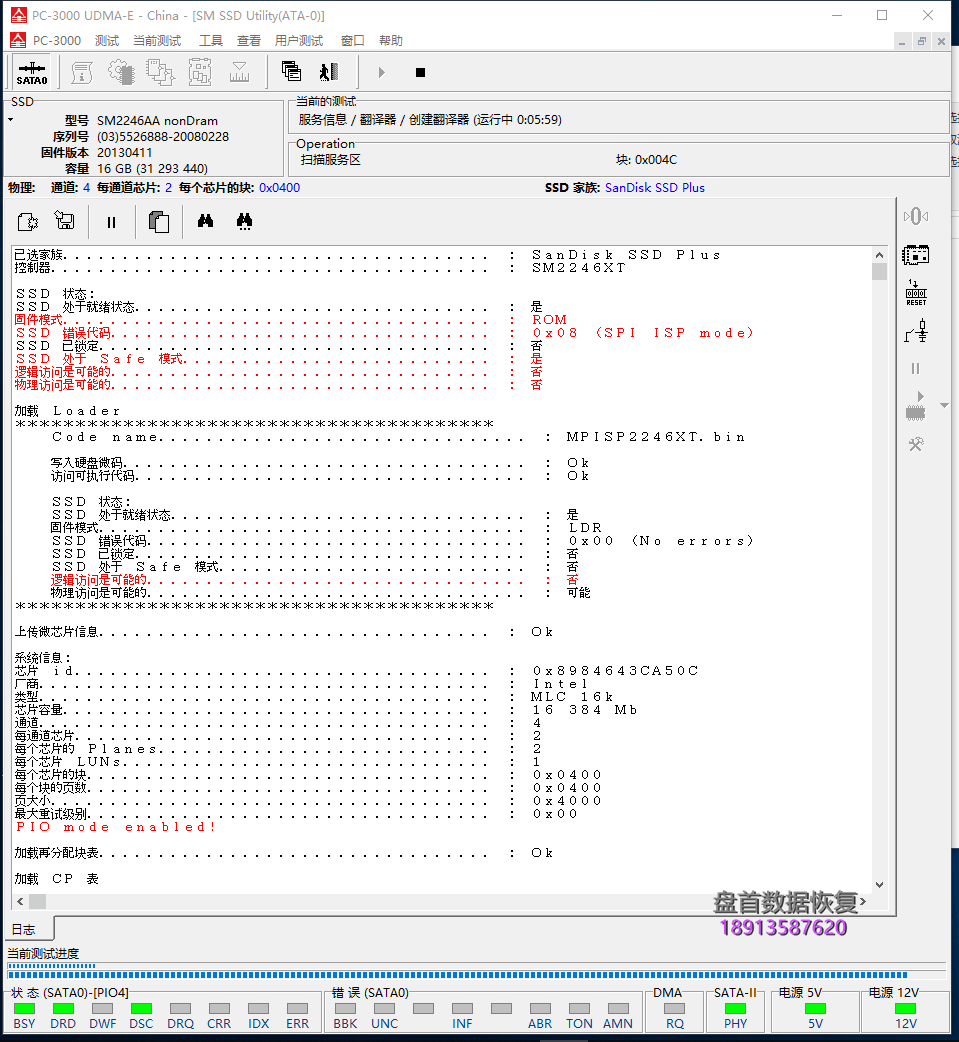Screen dimensions: 959x1042
Task: Open the stacked windows list icon
Action: click(x=291, y=71)
